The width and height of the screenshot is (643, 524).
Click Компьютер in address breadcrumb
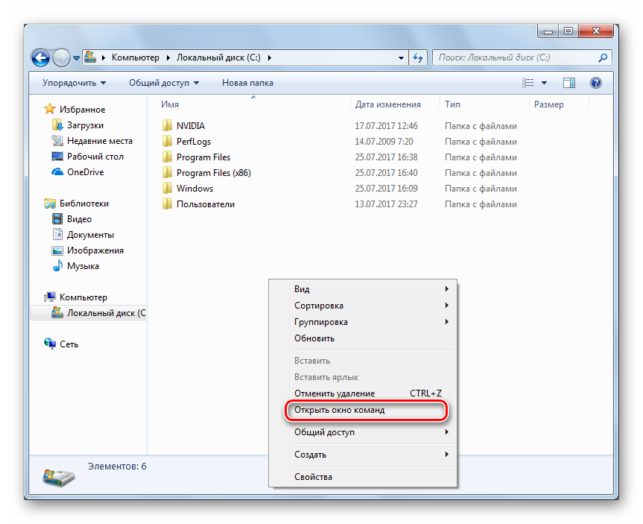click(x=135, y=58)
